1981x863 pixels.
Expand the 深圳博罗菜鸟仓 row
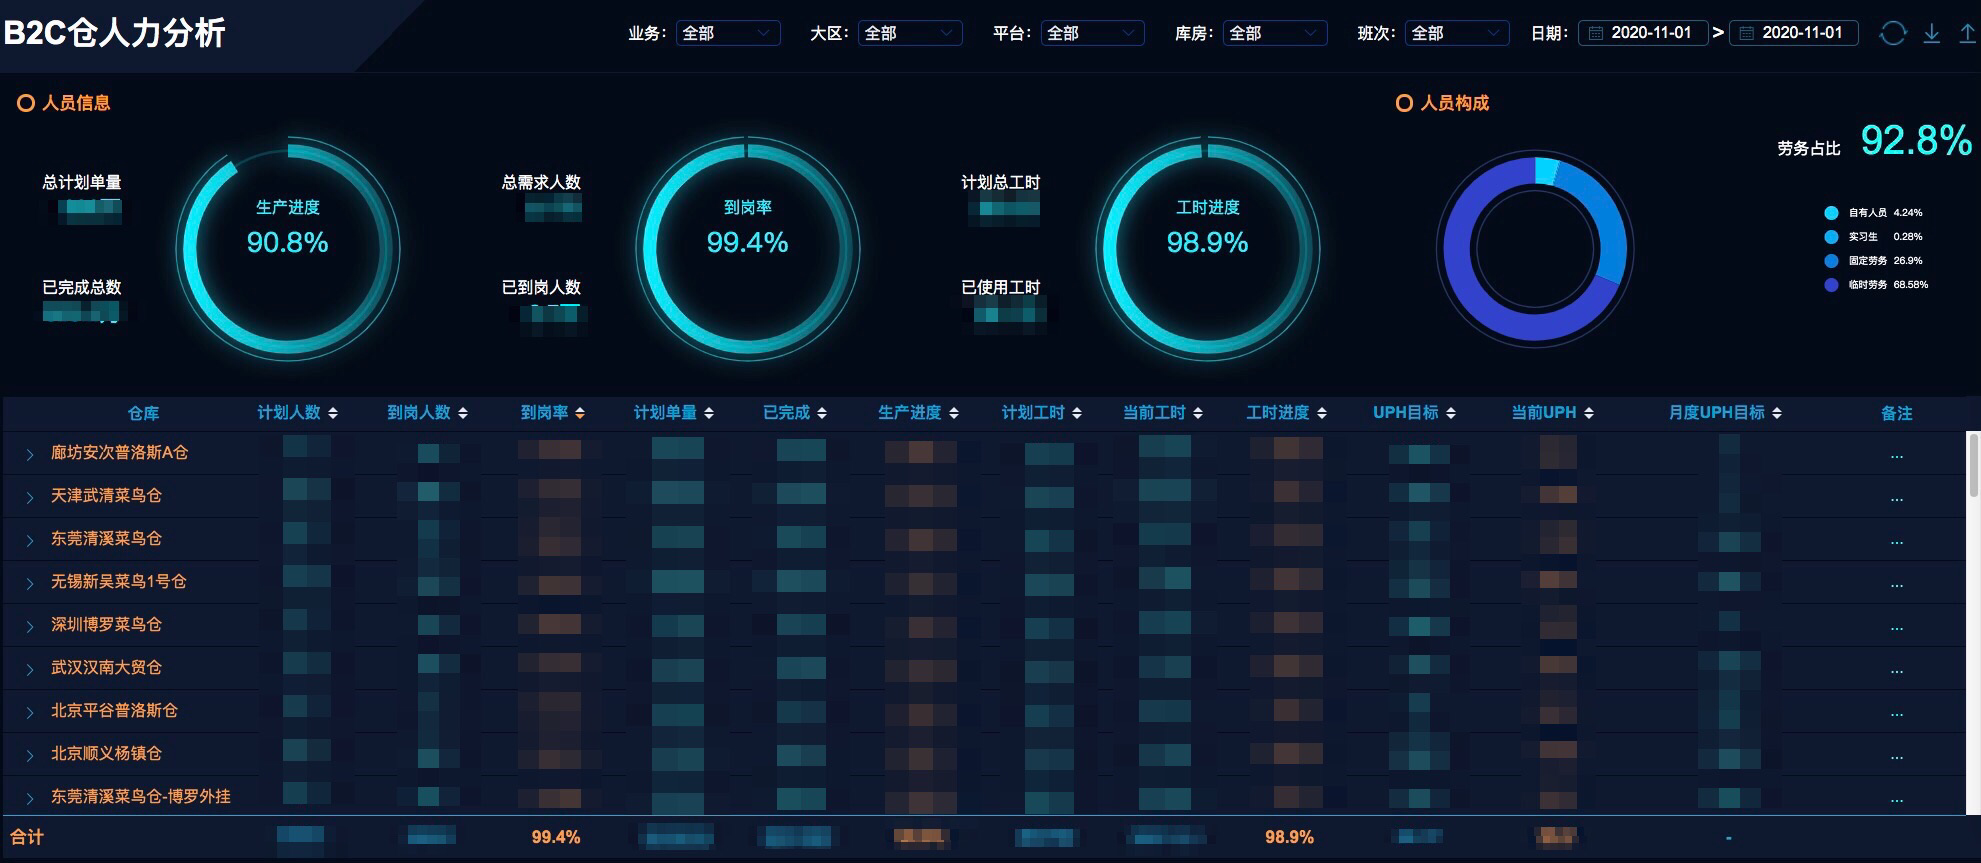[30, 626]
